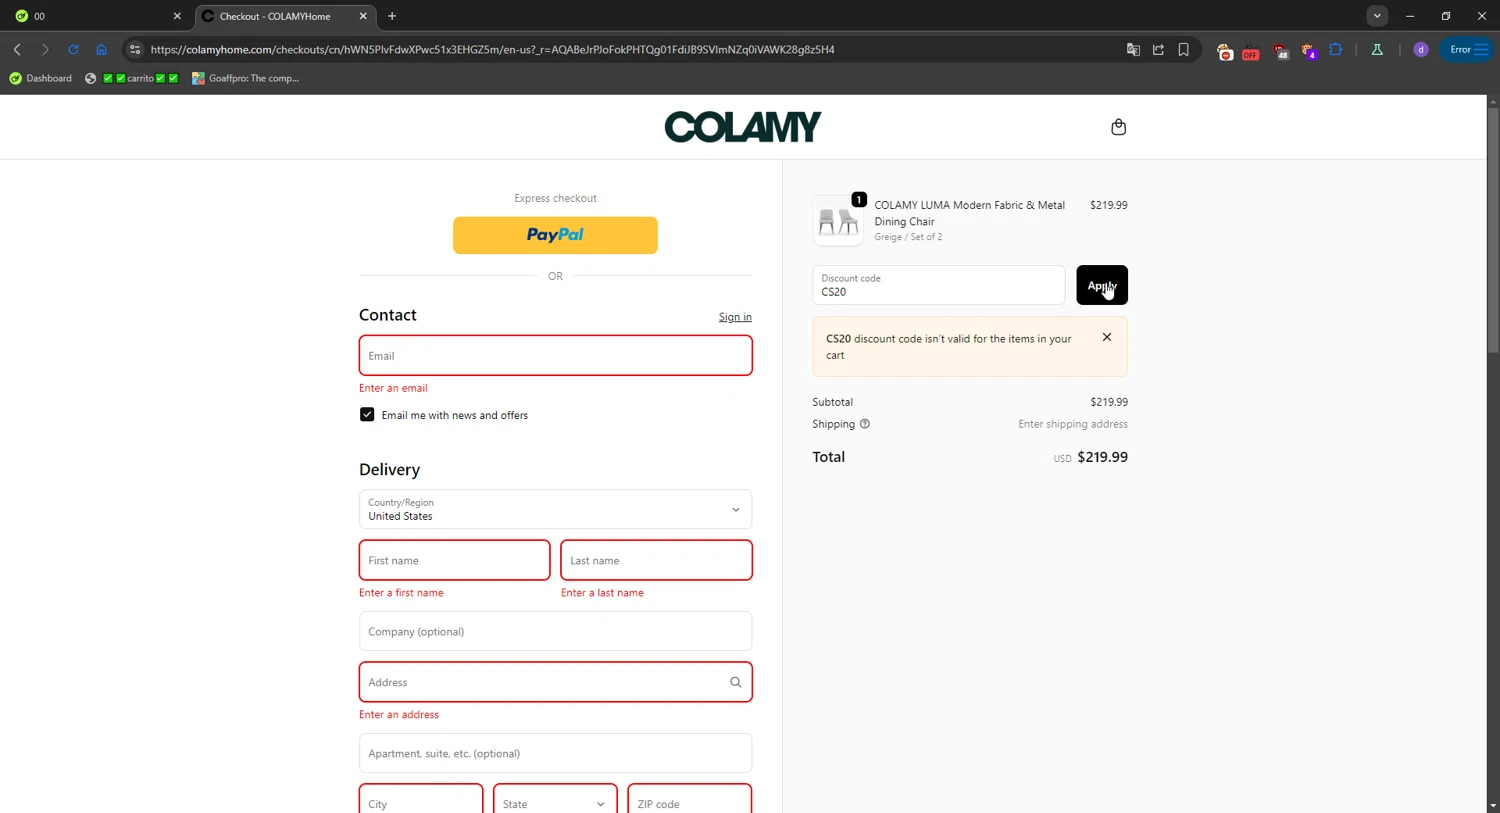
Task: Open the Goaffpro bookmark
Action: 246,78
